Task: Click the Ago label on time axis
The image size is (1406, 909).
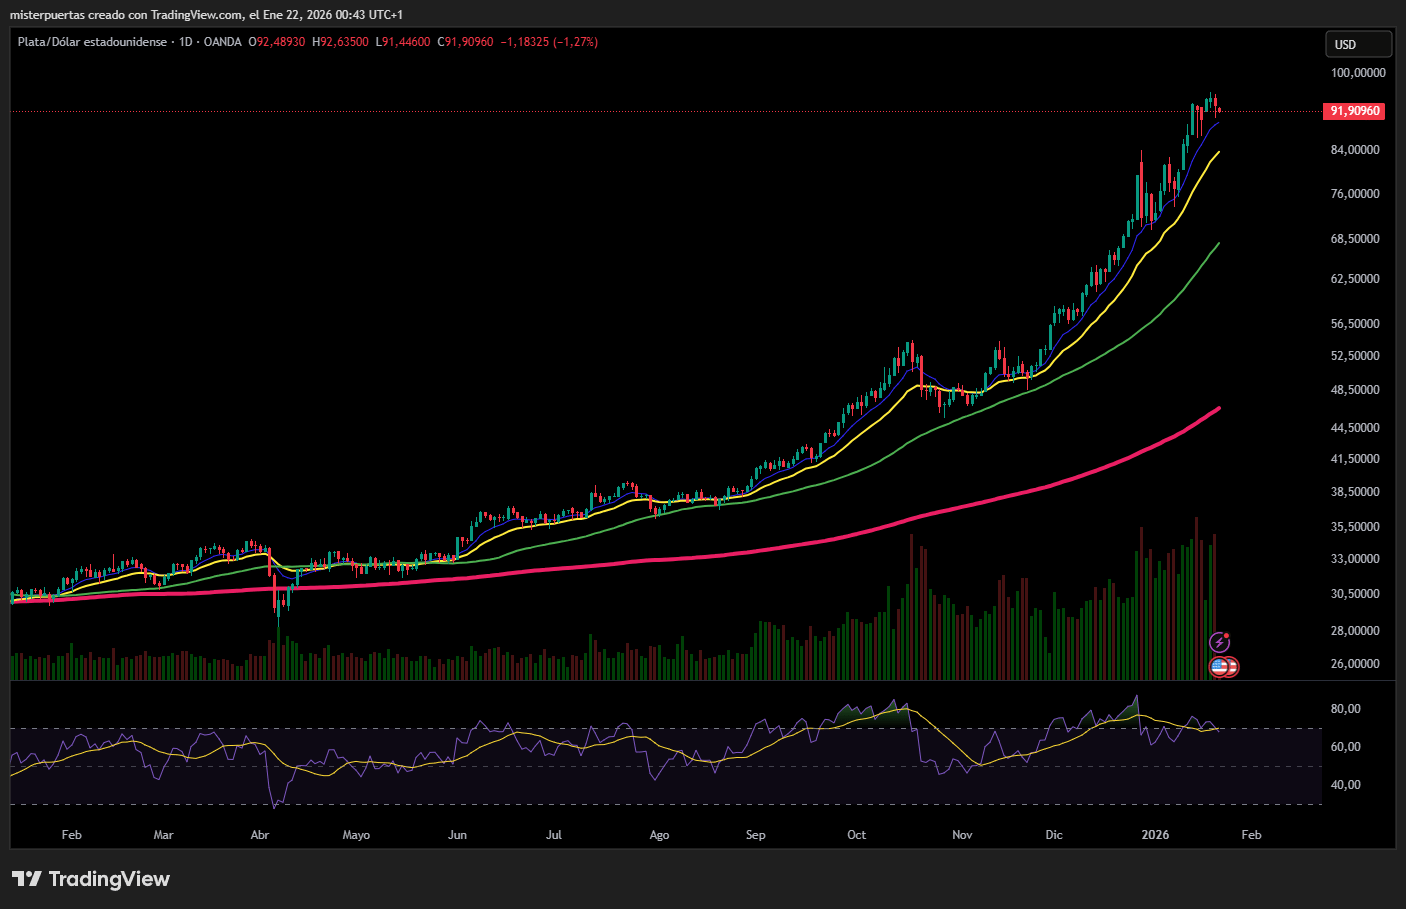Action: (x=659, y=835)
